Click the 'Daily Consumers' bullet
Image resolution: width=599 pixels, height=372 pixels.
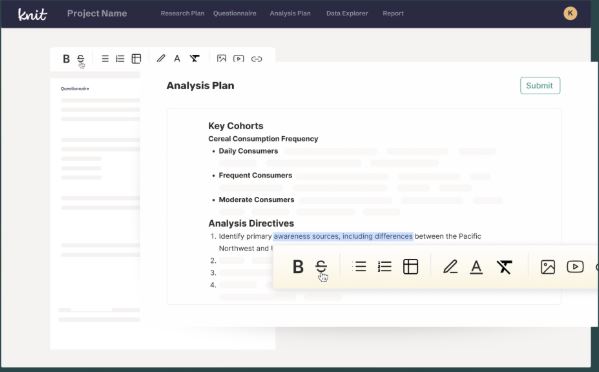coord(248,151)
